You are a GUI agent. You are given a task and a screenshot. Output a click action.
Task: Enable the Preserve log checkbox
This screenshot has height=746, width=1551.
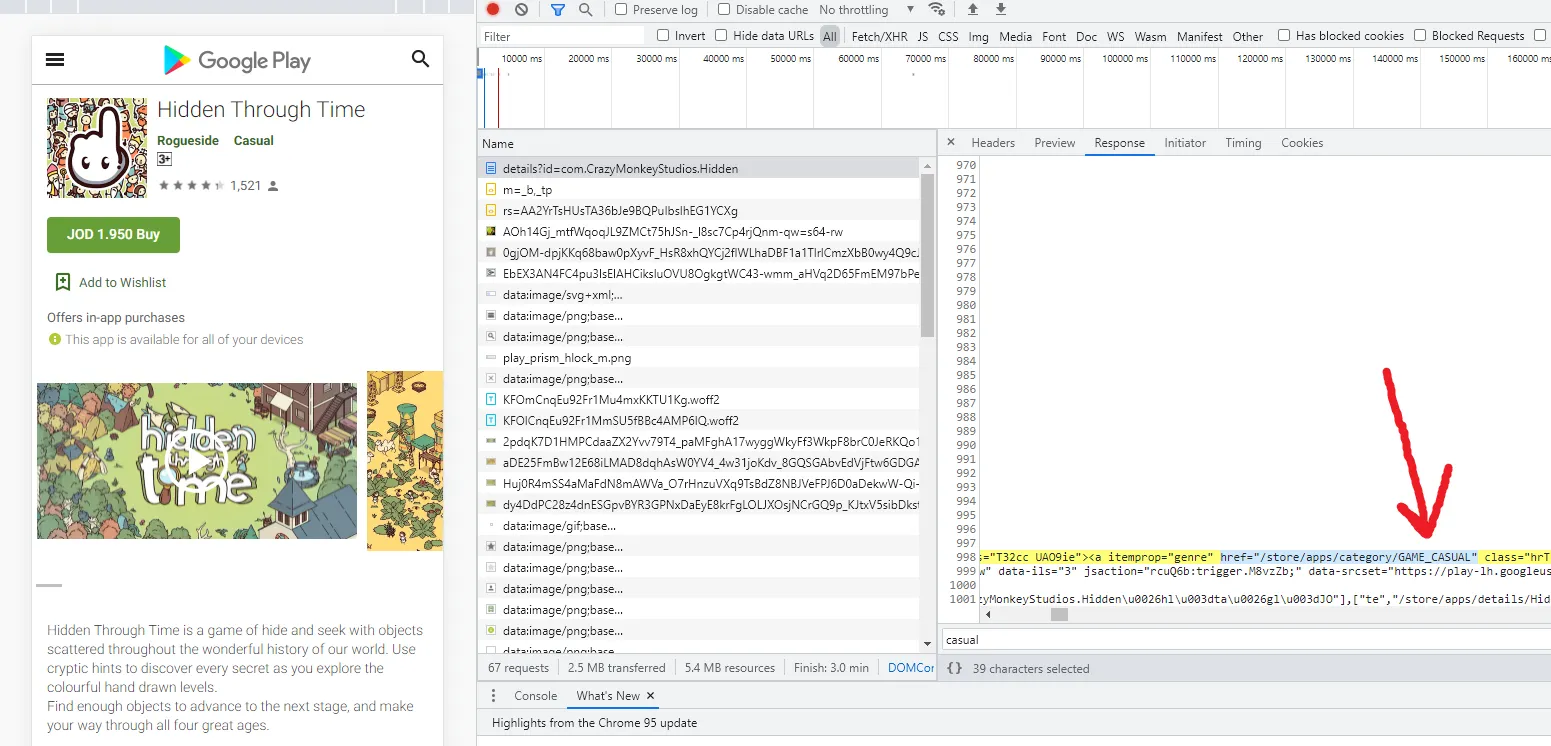[621, 10]
